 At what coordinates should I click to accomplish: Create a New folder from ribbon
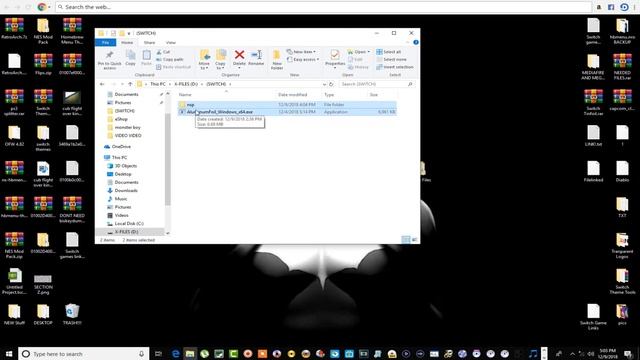pyautogui.click(x=277, y=60)
